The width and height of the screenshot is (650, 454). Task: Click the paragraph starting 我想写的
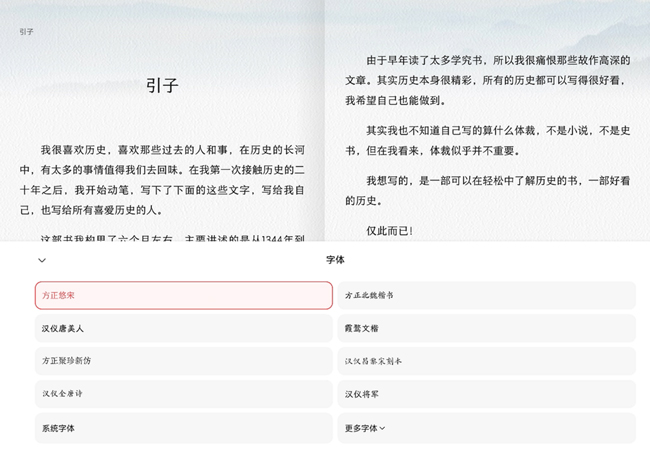click(x=488, y=191)
